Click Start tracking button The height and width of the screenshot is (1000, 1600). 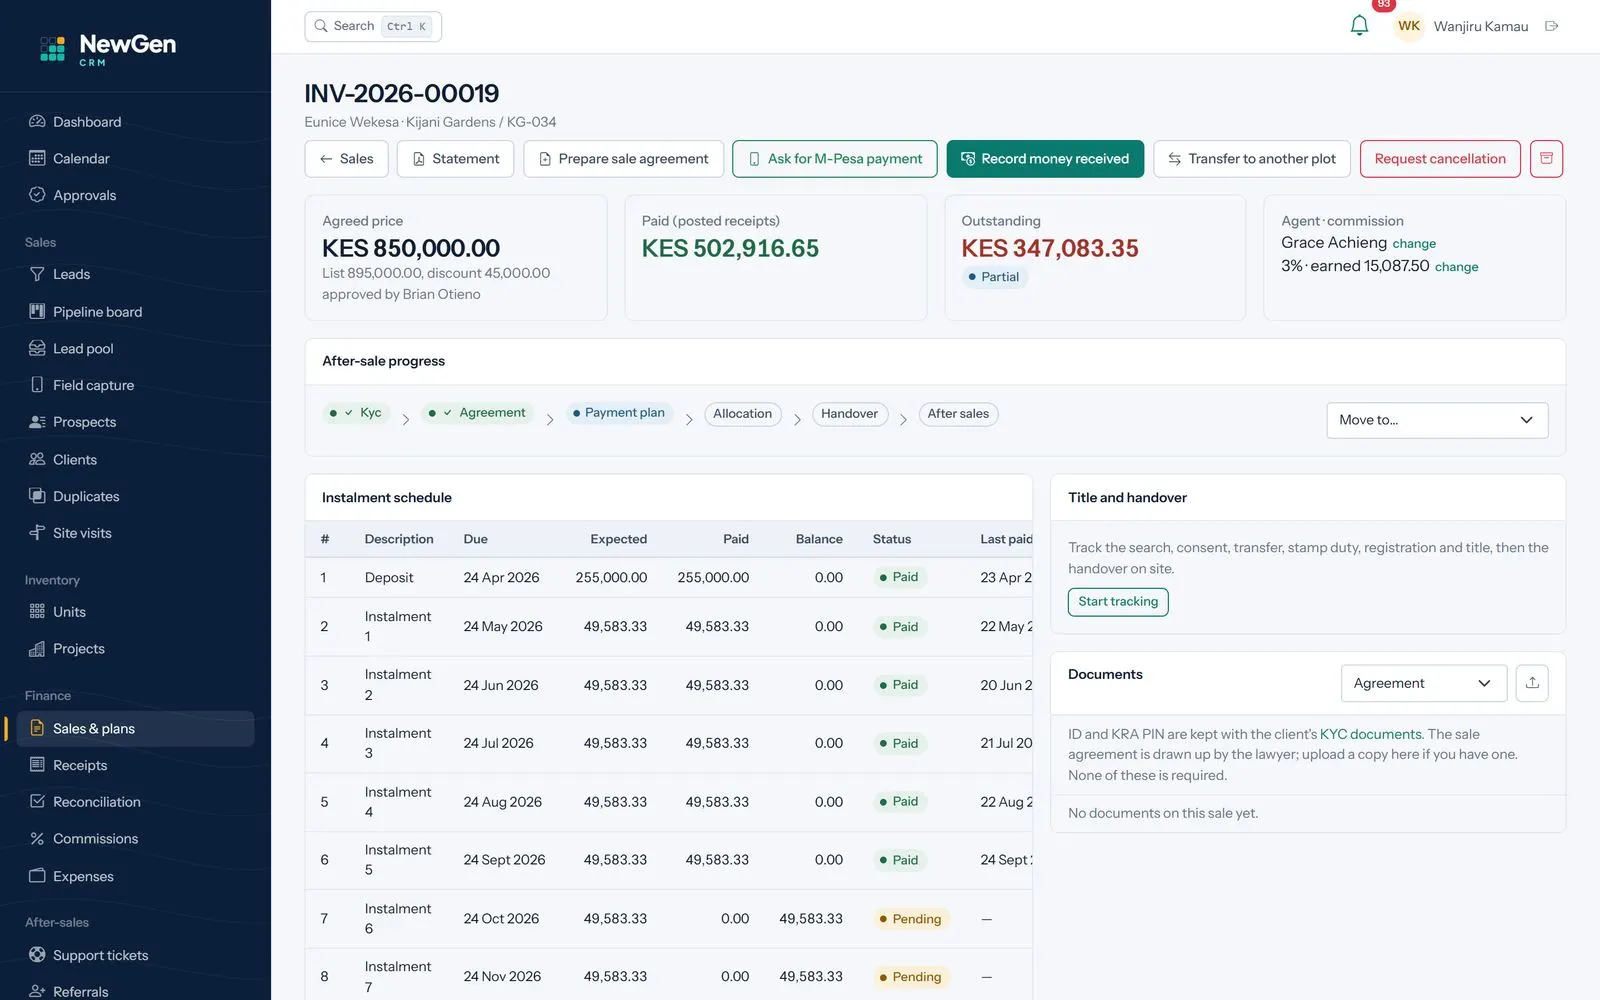pos(1118,601)
